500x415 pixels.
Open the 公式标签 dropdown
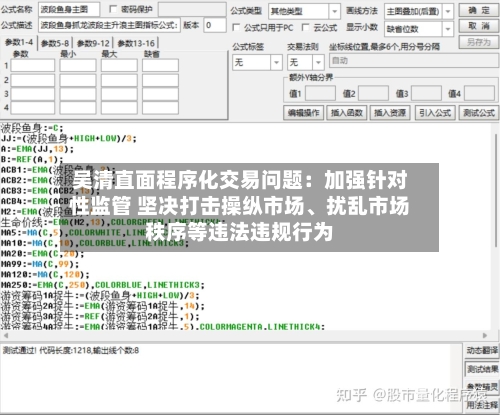click(257, 62)
